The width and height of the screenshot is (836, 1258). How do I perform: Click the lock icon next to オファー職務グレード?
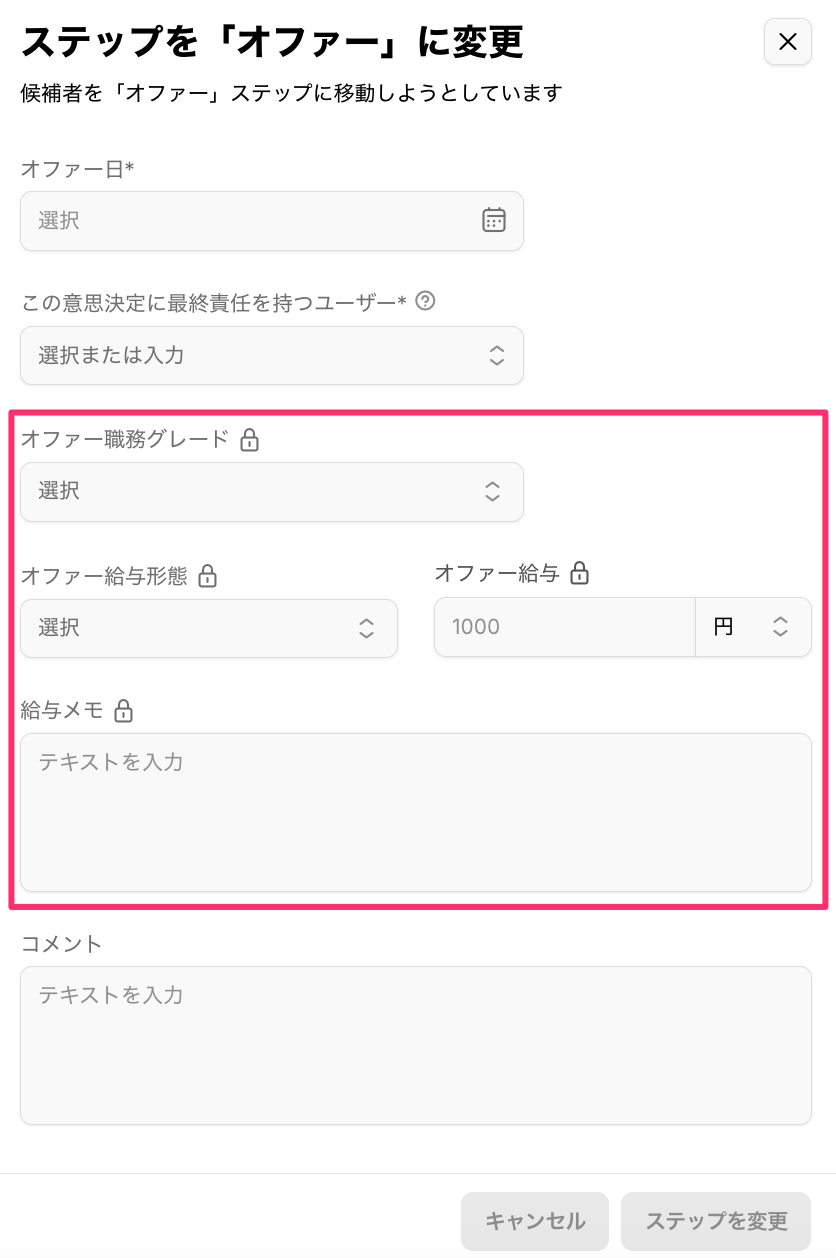pyautogui.click(x=250, y=439)
